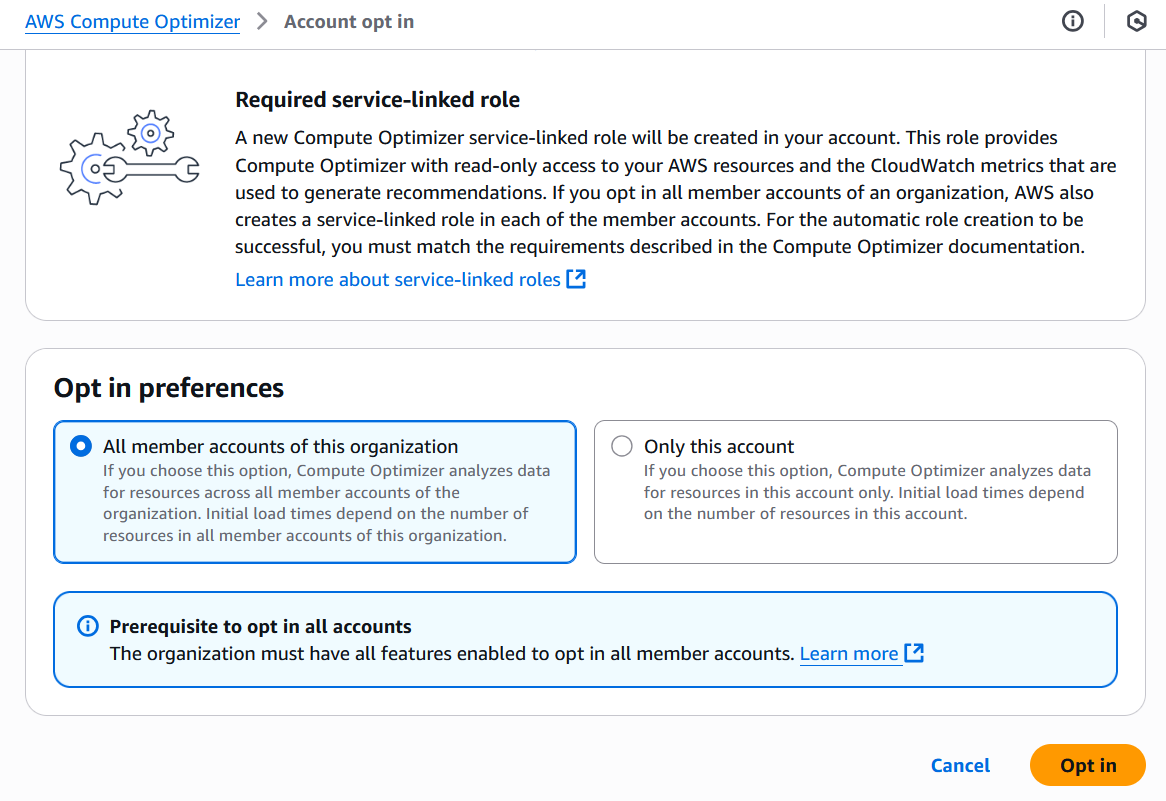1166x801 pixels.
Task: Click the Prerequisite to opt in all accounts title
Action: pyautogui.click(x=260, y=626)
